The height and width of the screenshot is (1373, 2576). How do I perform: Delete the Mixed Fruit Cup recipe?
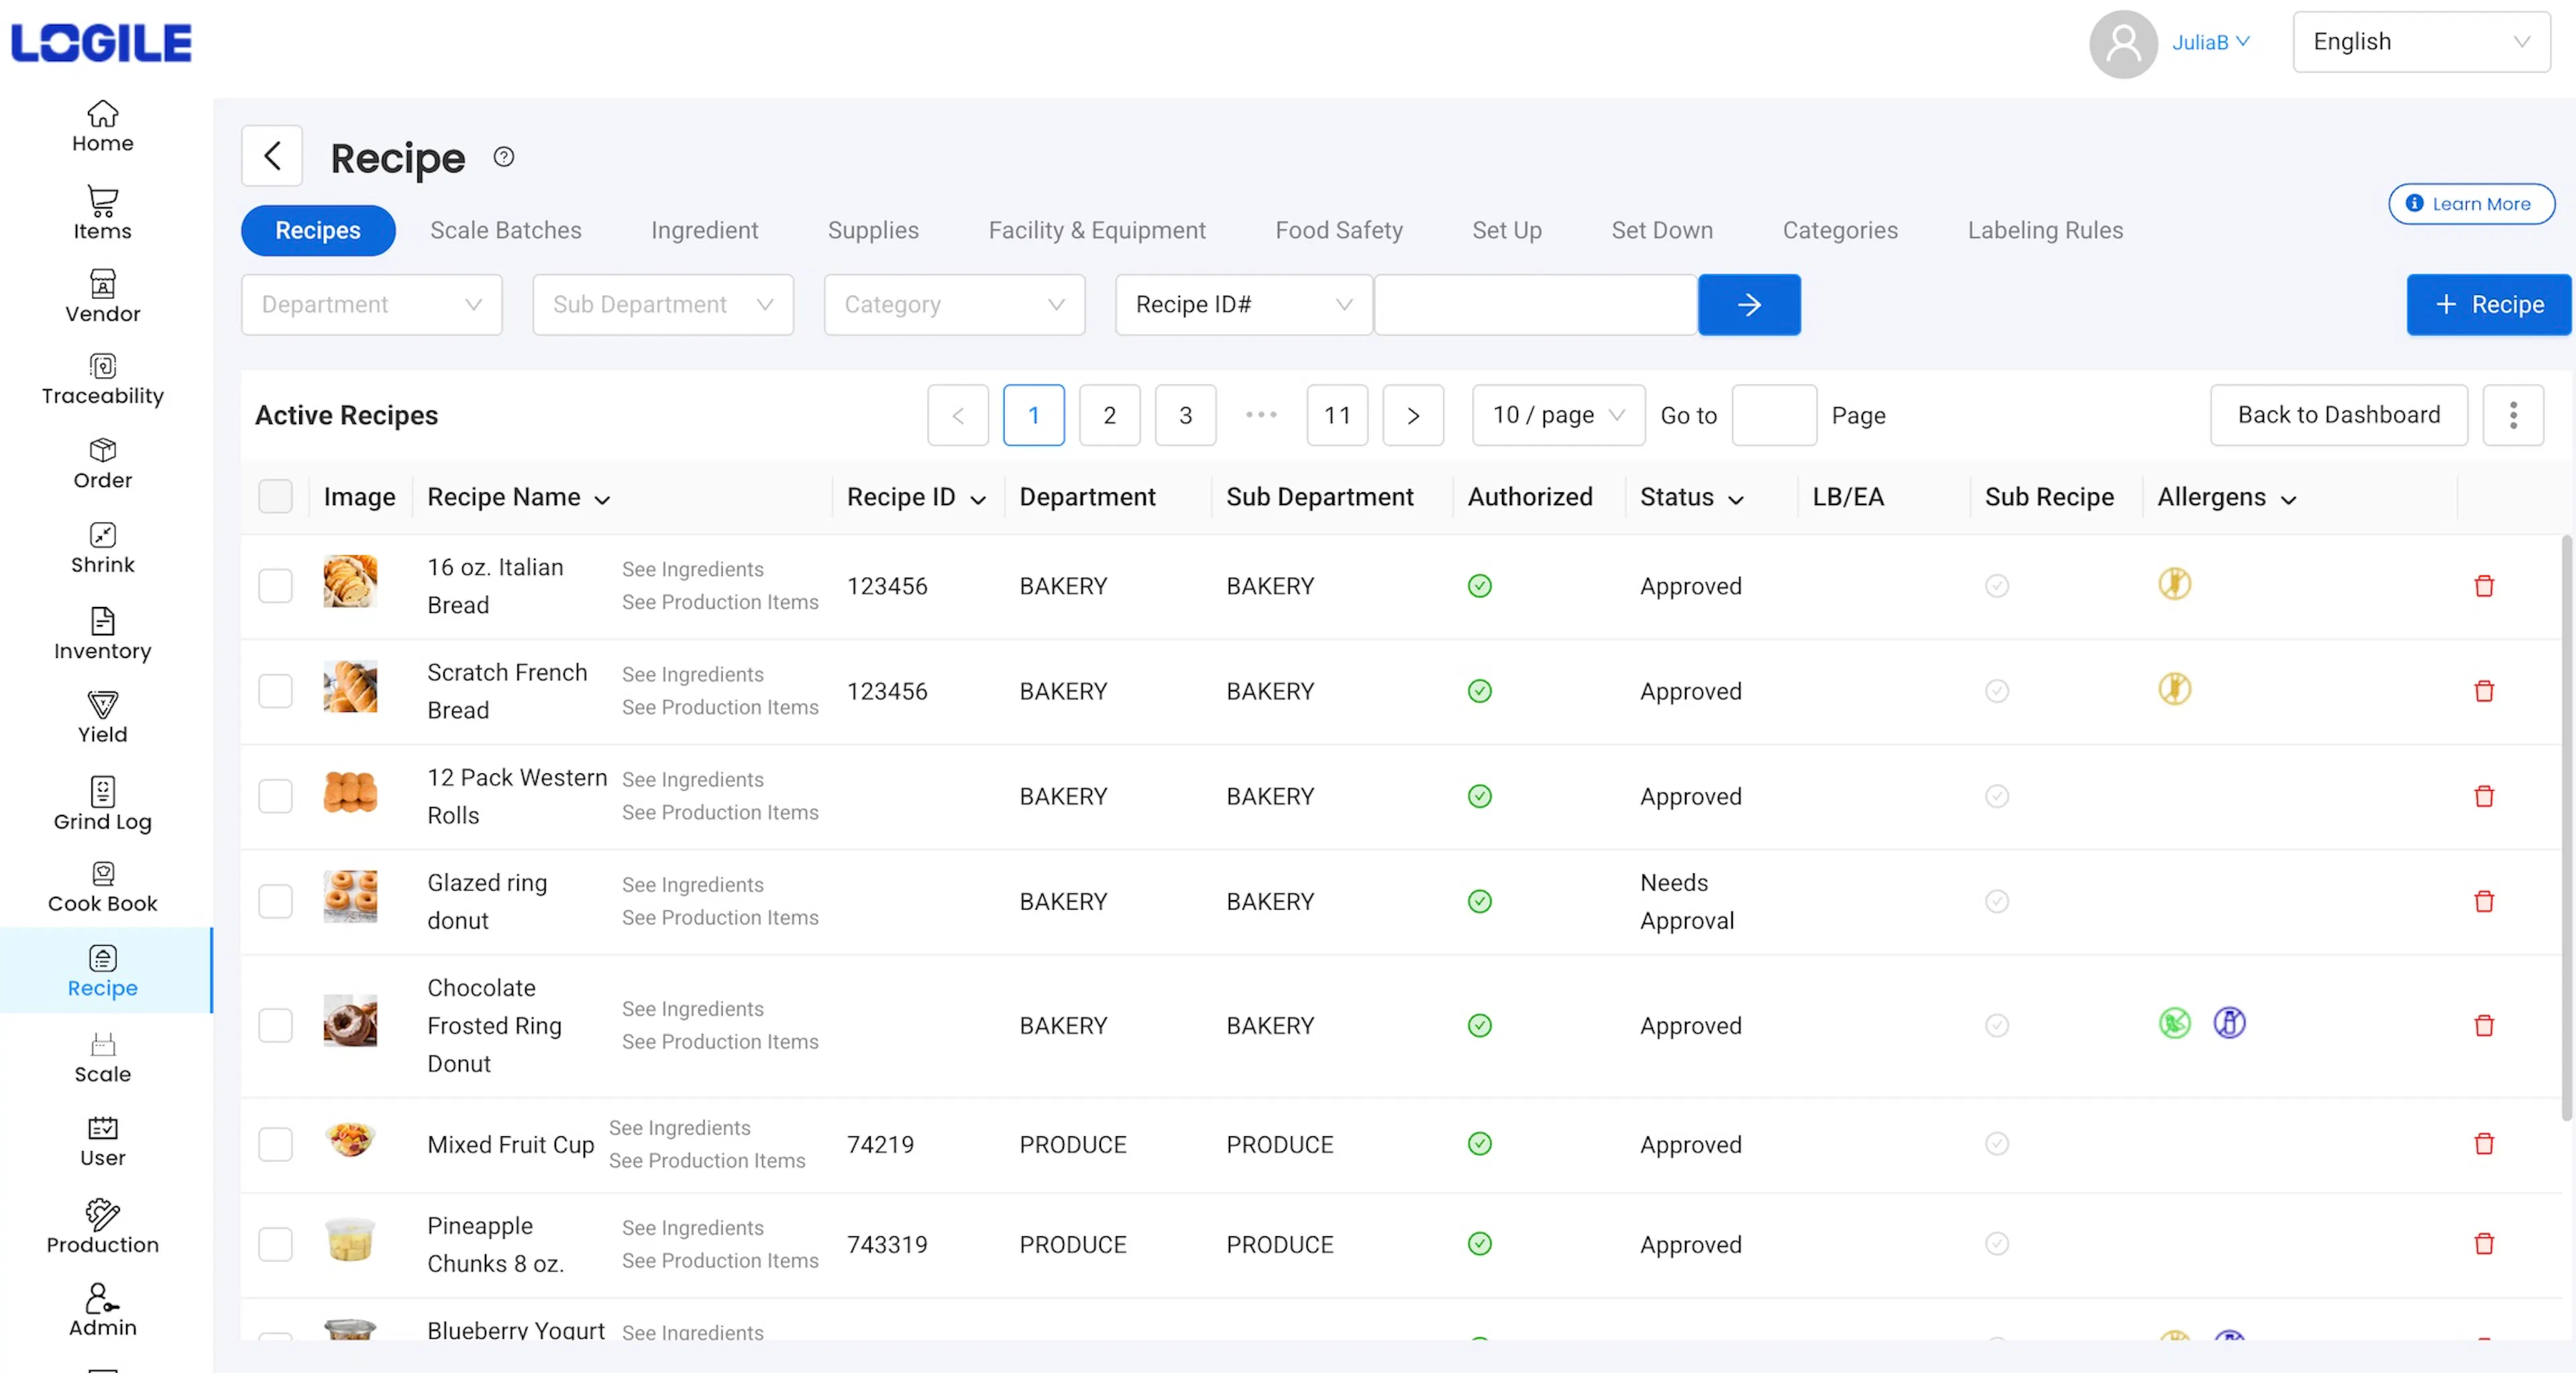click(x=2483, y=1143)
